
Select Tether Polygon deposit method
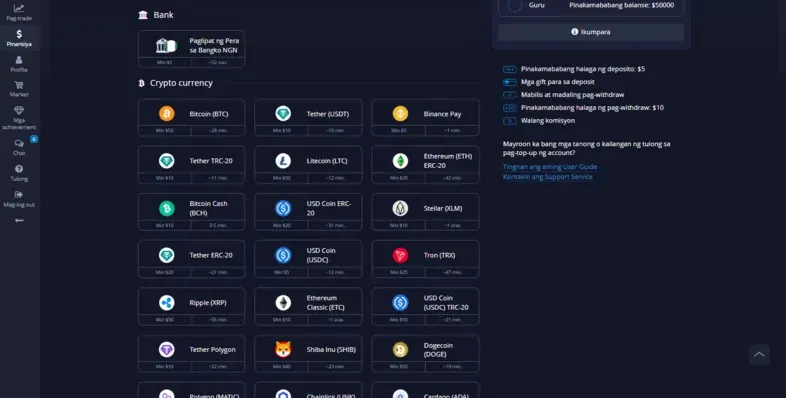tap(191, 354)
